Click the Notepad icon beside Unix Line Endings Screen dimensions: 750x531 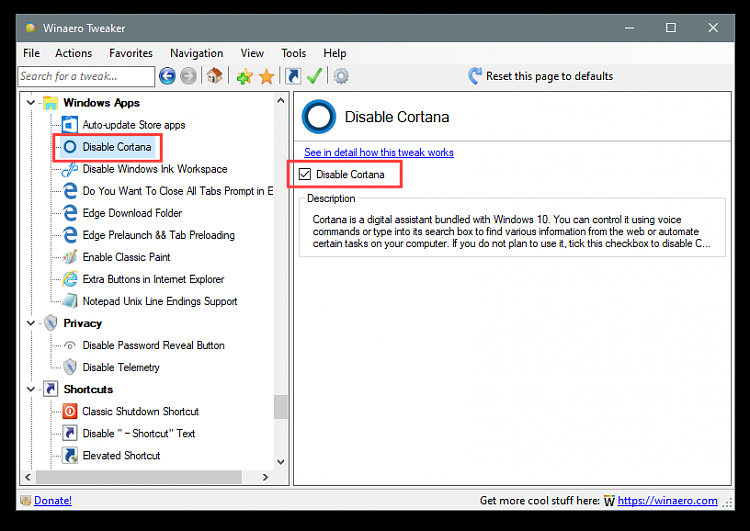pos(70,301)
